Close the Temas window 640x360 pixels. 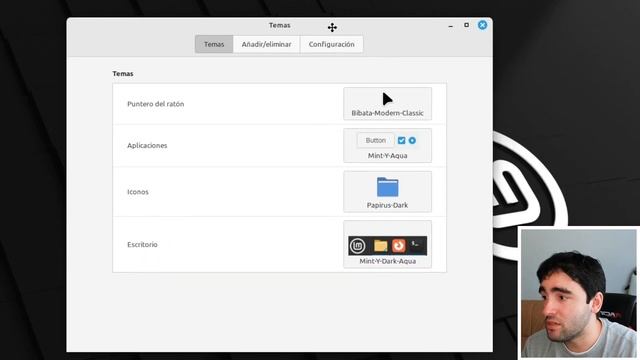pos(482,25)
